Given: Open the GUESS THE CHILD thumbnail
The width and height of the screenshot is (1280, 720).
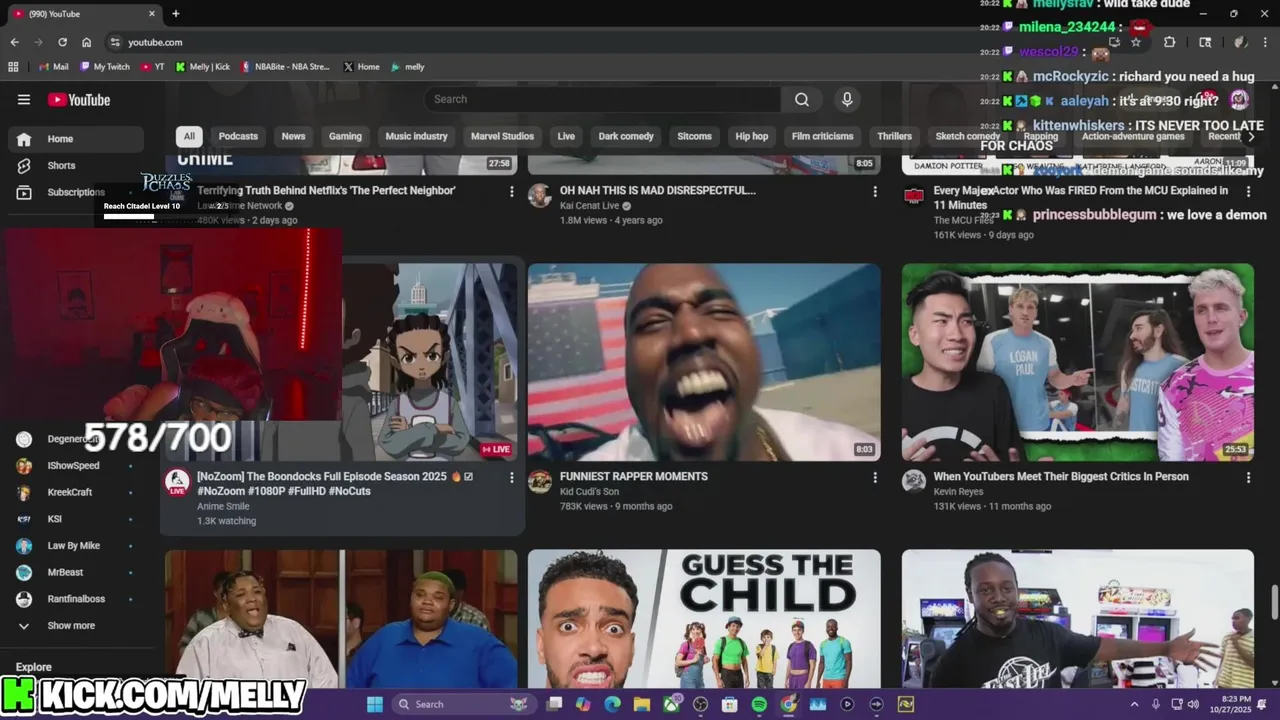Looking at the screenshot, I should [704, 619].
